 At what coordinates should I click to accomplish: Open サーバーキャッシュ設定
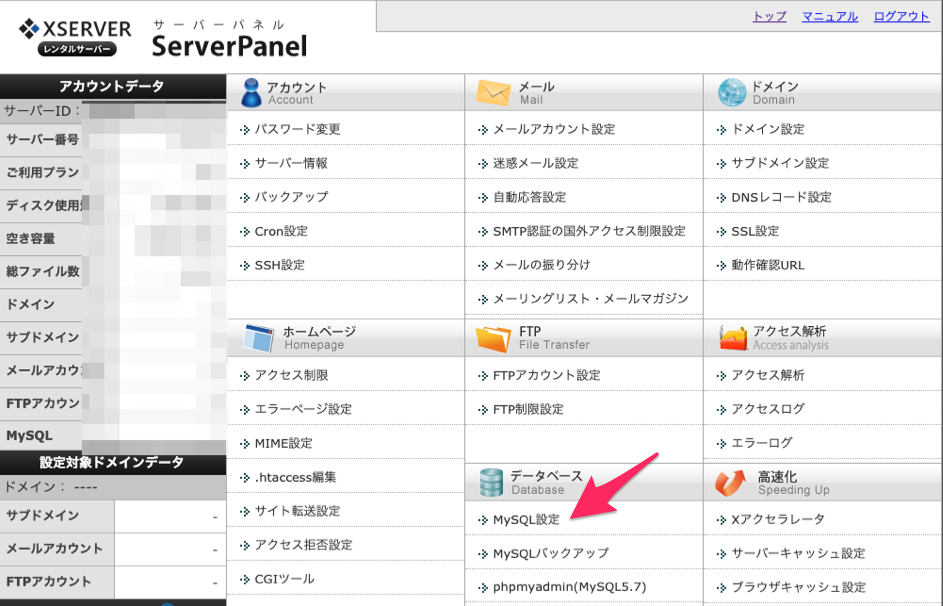pyautogui.click(x=798, y=553)
